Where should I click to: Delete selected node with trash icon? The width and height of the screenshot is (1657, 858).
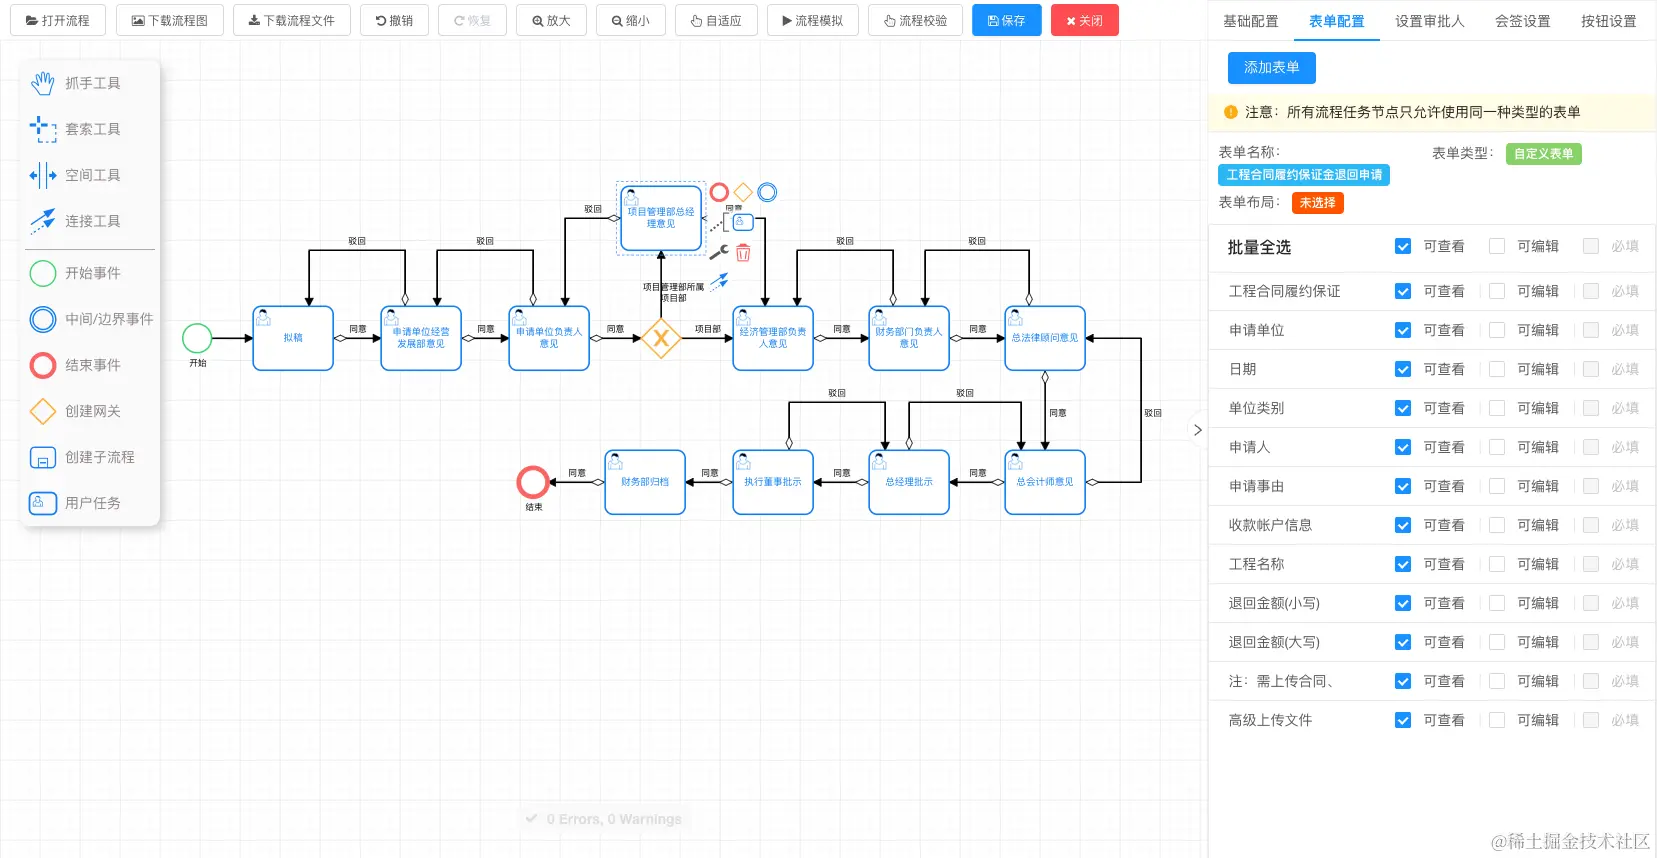743,252
